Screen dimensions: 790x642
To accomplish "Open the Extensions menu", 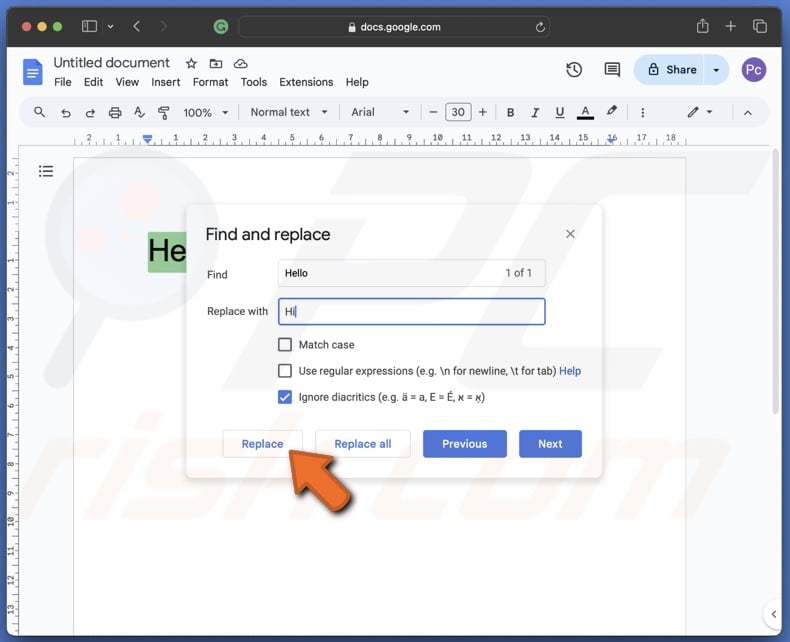I will (x=306, y=82).
